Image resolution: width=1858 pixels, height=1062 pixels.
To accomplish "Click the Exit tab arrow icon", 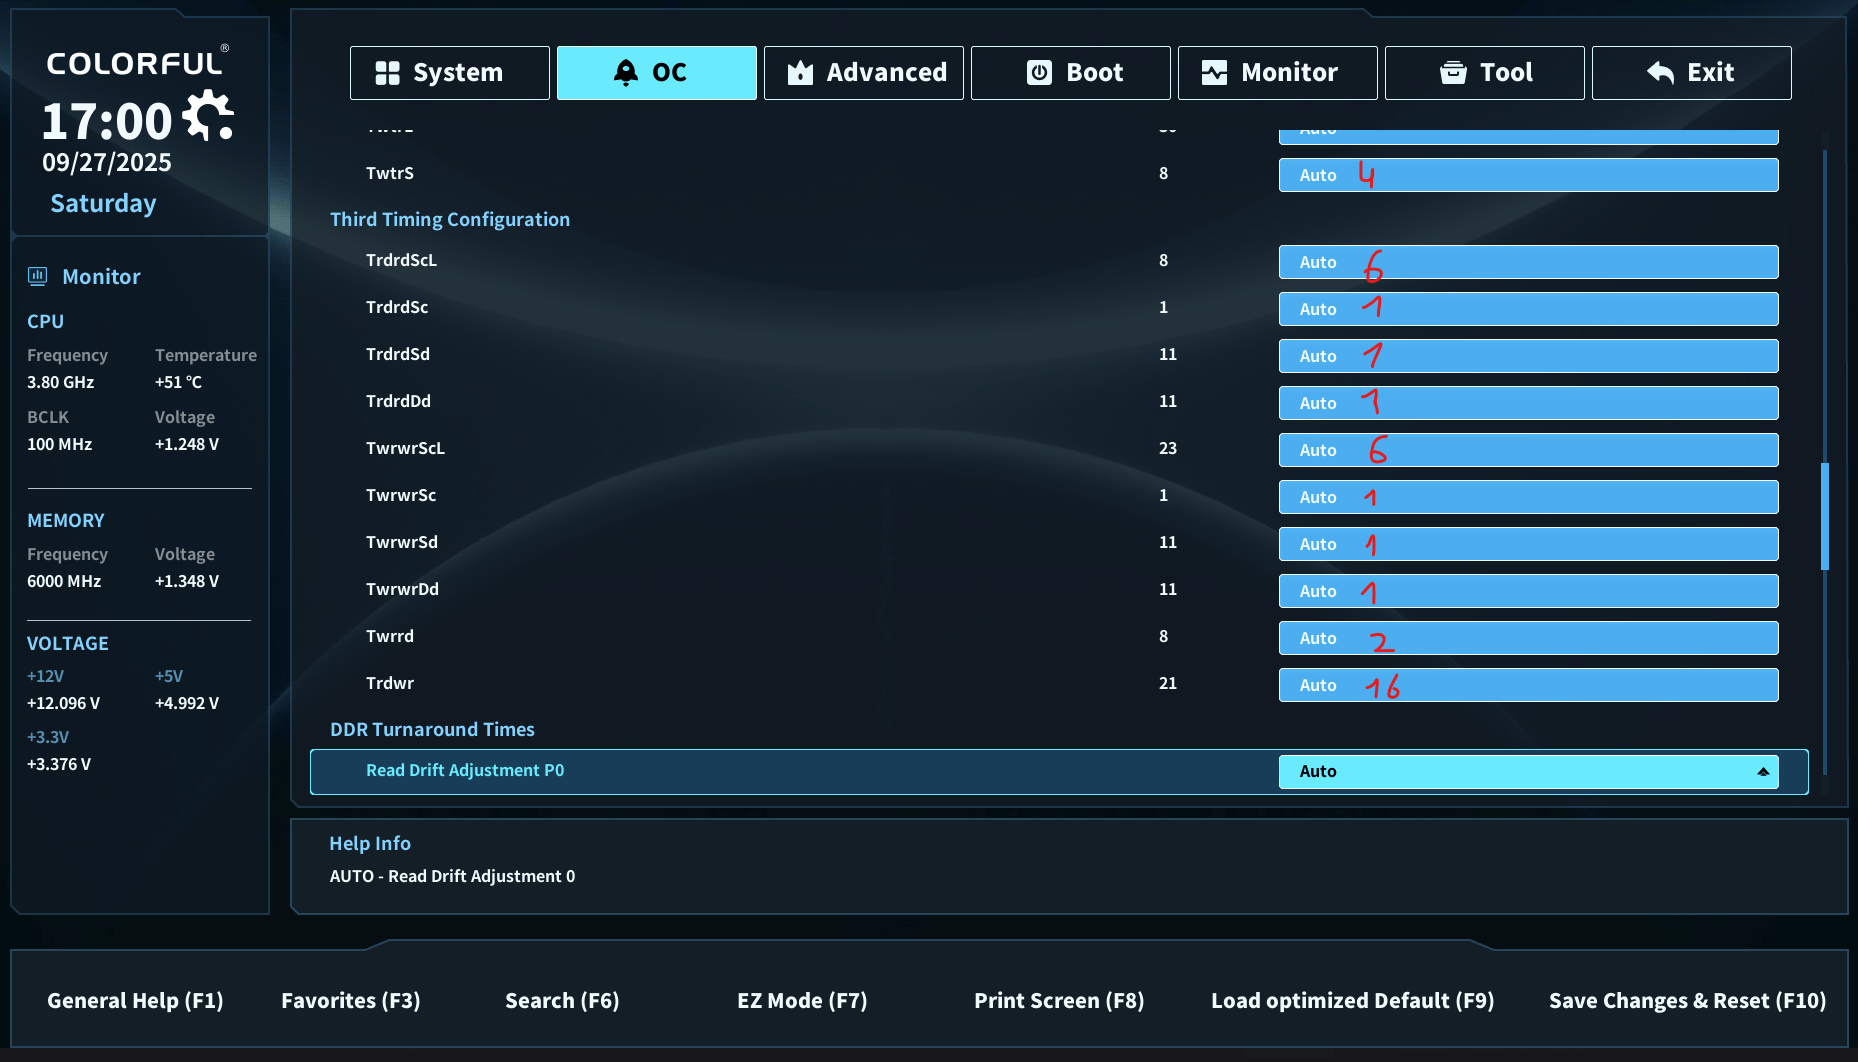I will click(1660, 73).
